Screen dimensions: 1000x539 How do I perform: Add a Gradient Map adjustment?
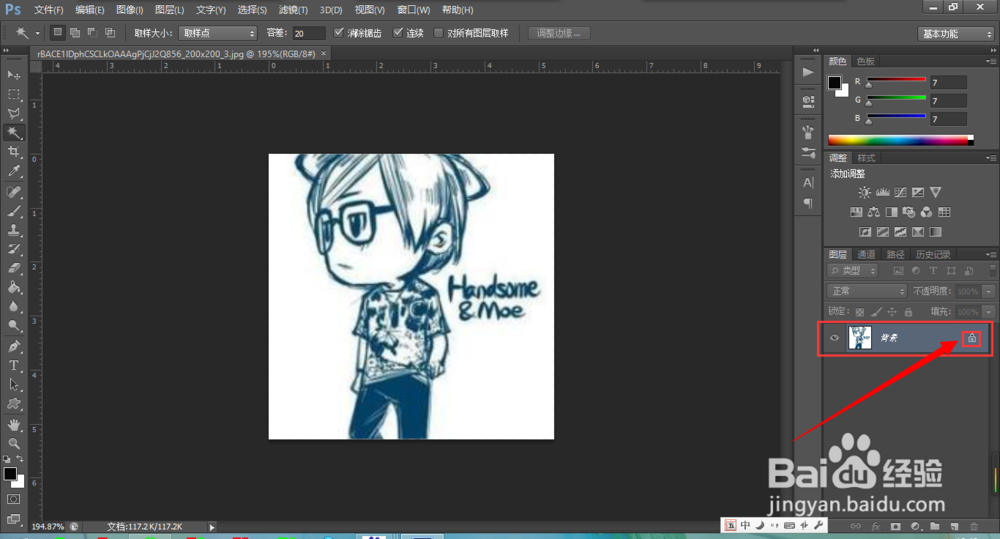point(935,232)
